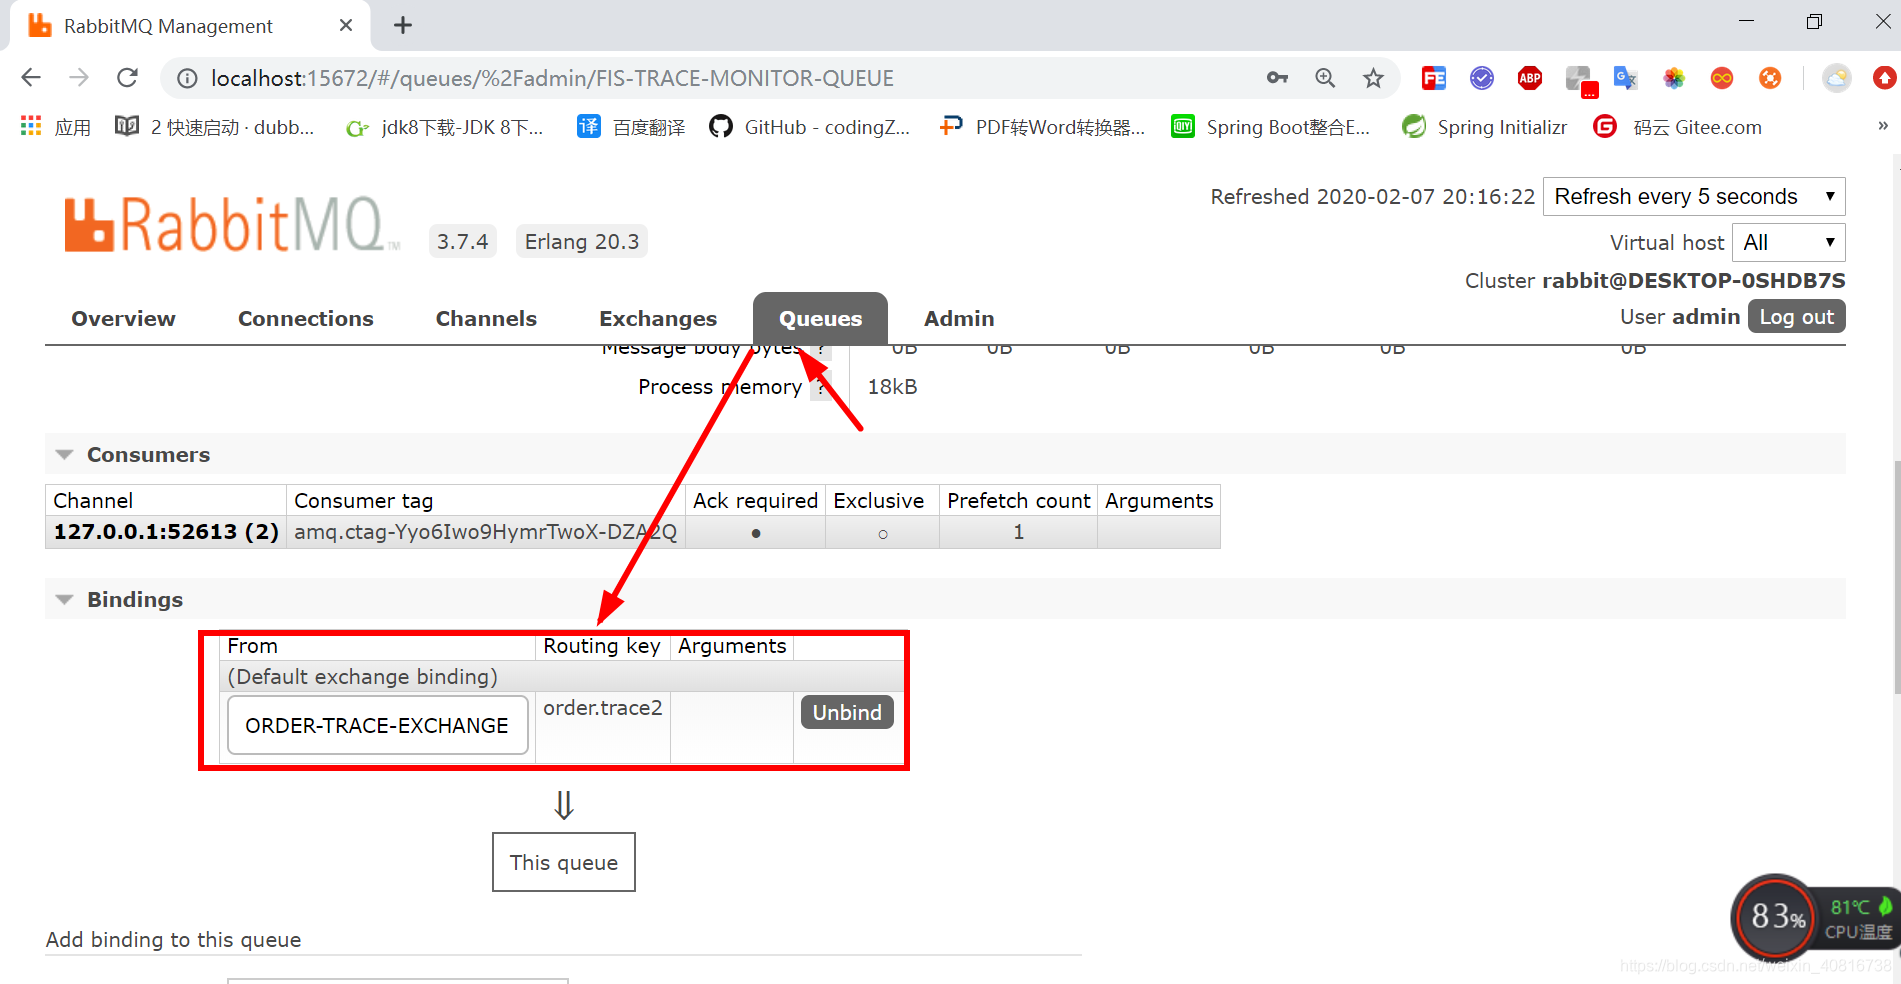This screenshot has width=1901, height=984.
Task: Switch to the Overview tab
Action: tap(123, 318)
